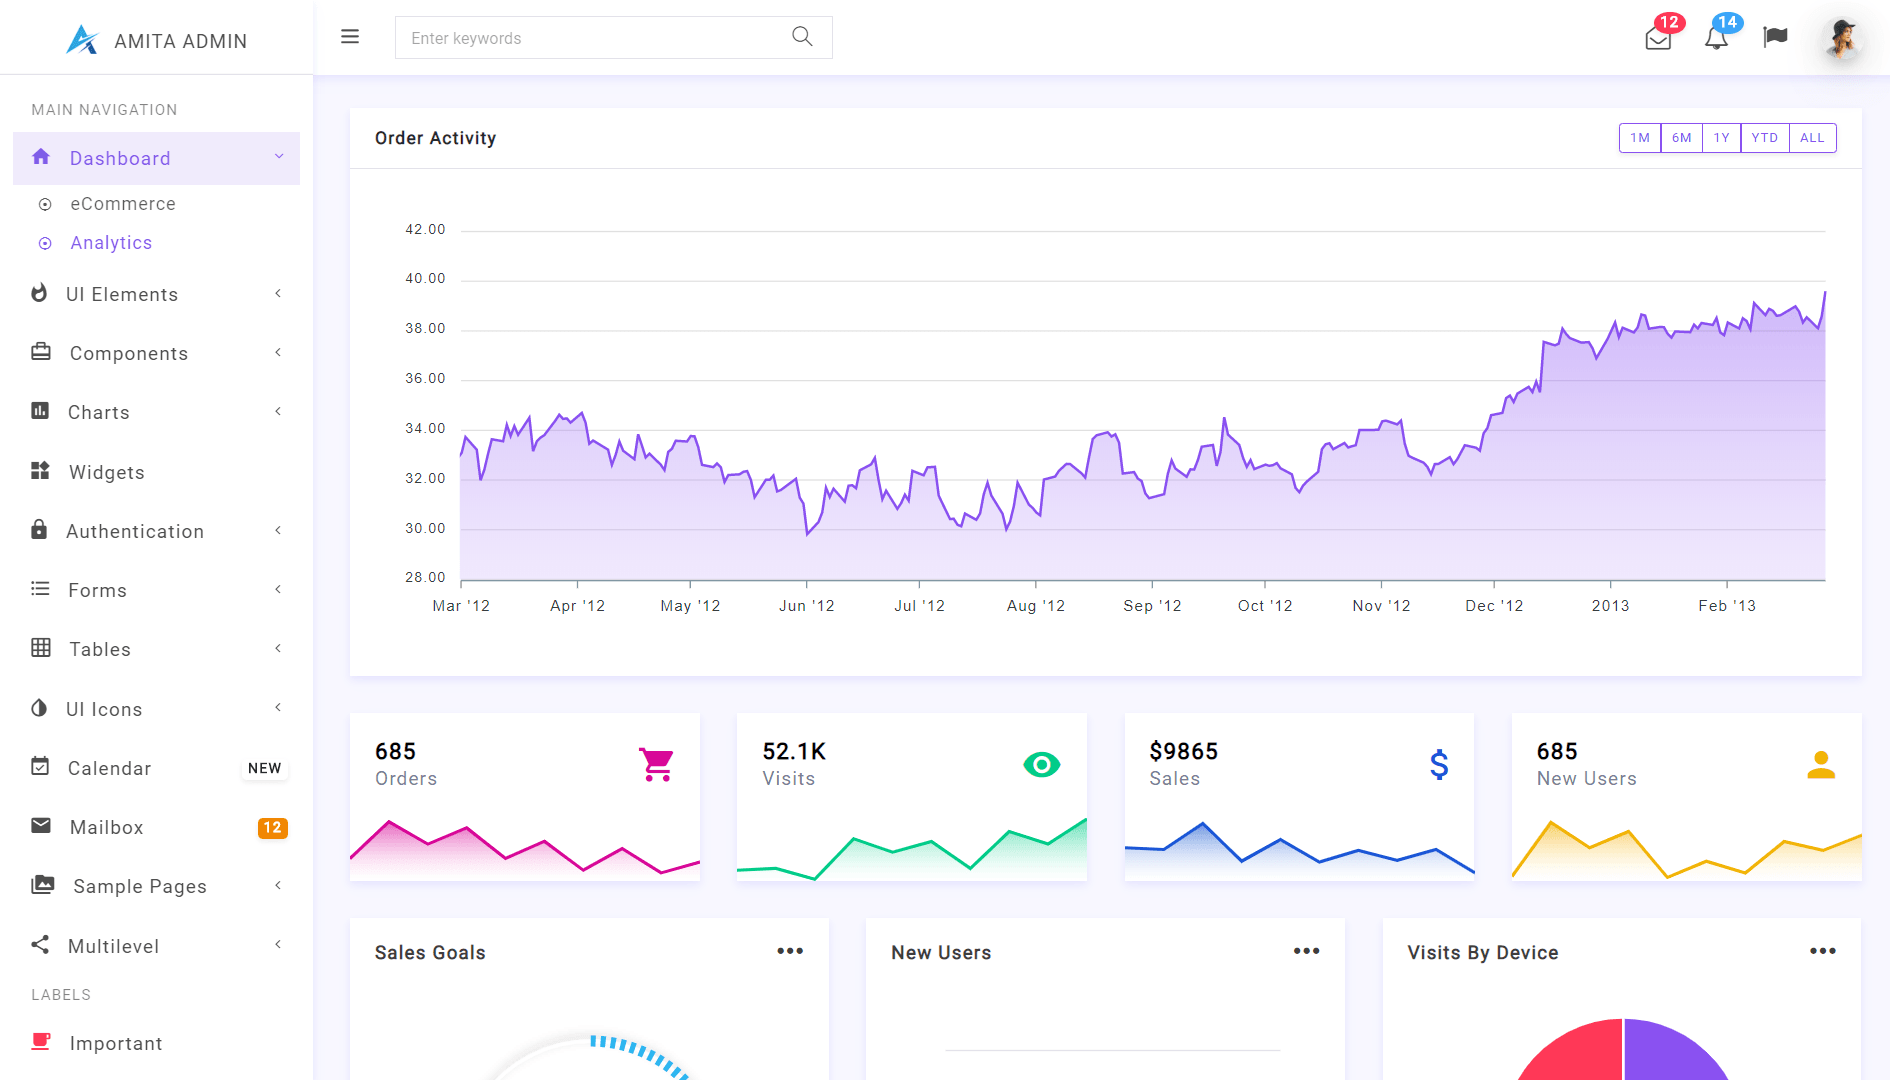This screenshot has height=1080, width=1890.
Task: Open Sales Goals options ellipsis menu
Action: [790, 951]
